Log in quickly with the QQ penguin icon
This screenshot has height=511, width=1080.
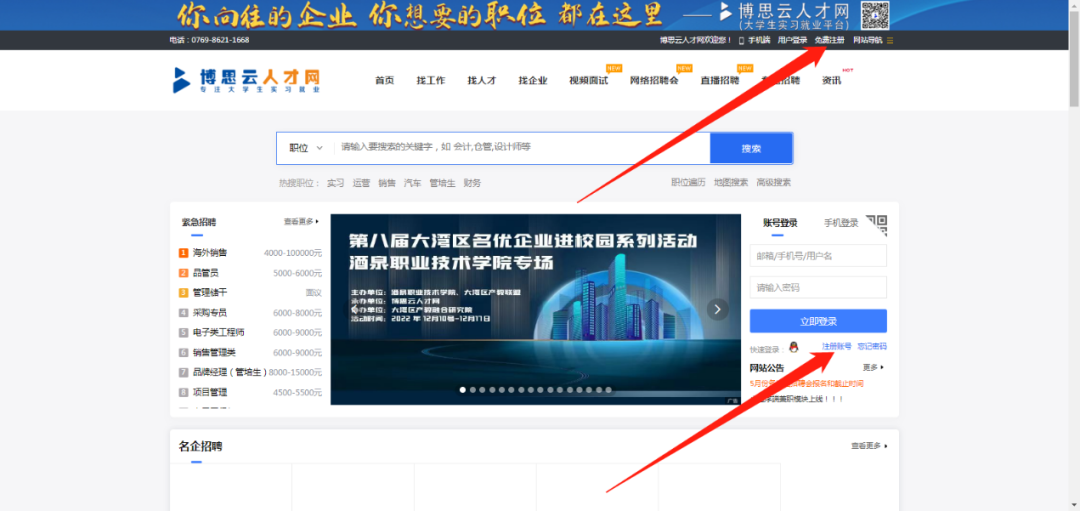pyautogui.click(x=794, y=346)
